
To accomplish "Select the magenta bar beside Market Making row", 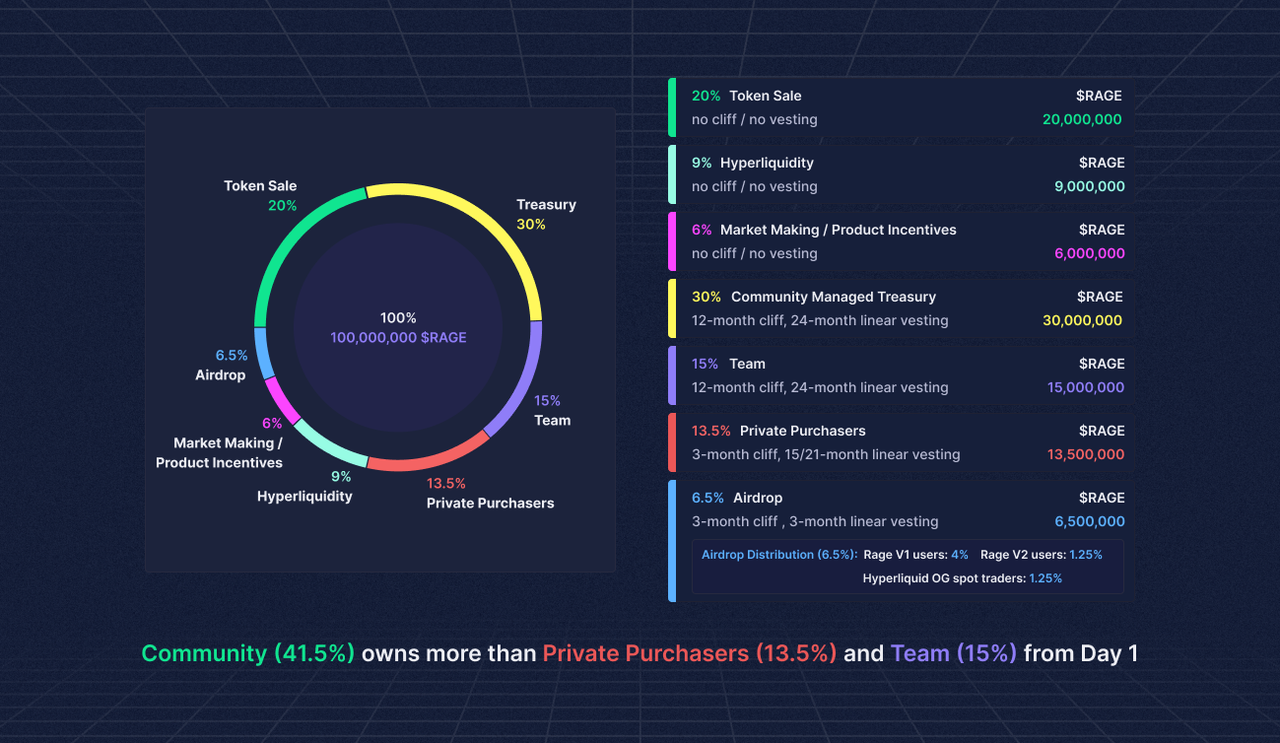I will coord(672,241).
